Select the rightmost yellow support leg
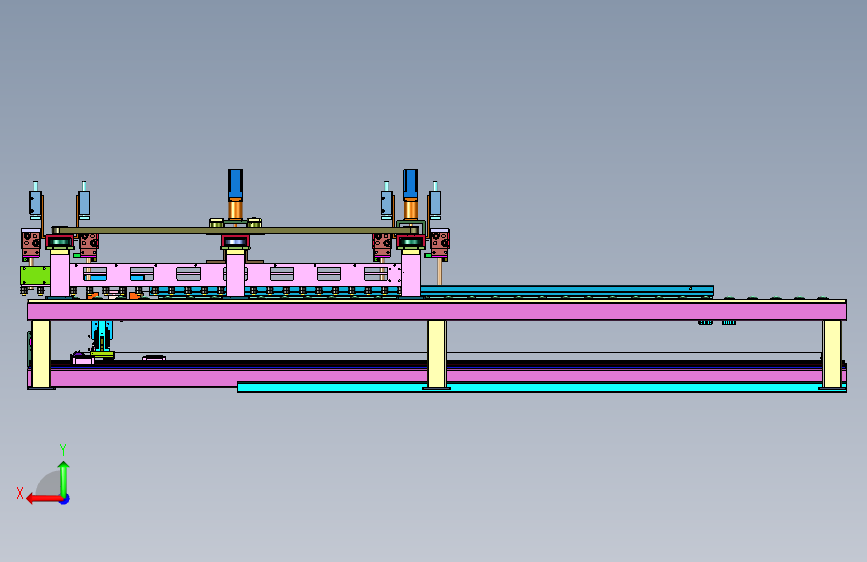The image size is (867, 562). pyautogui.click(x=832, y=354)
